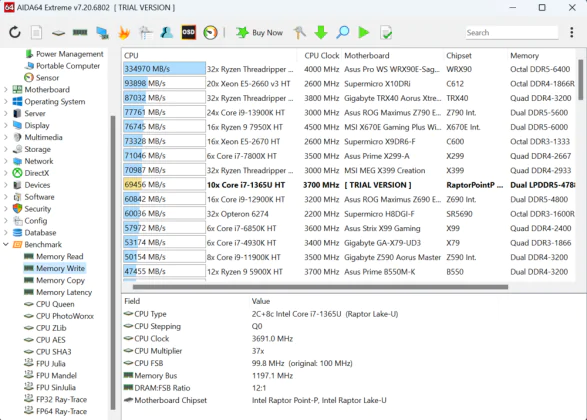Open the Report page icon

(36, 33)
